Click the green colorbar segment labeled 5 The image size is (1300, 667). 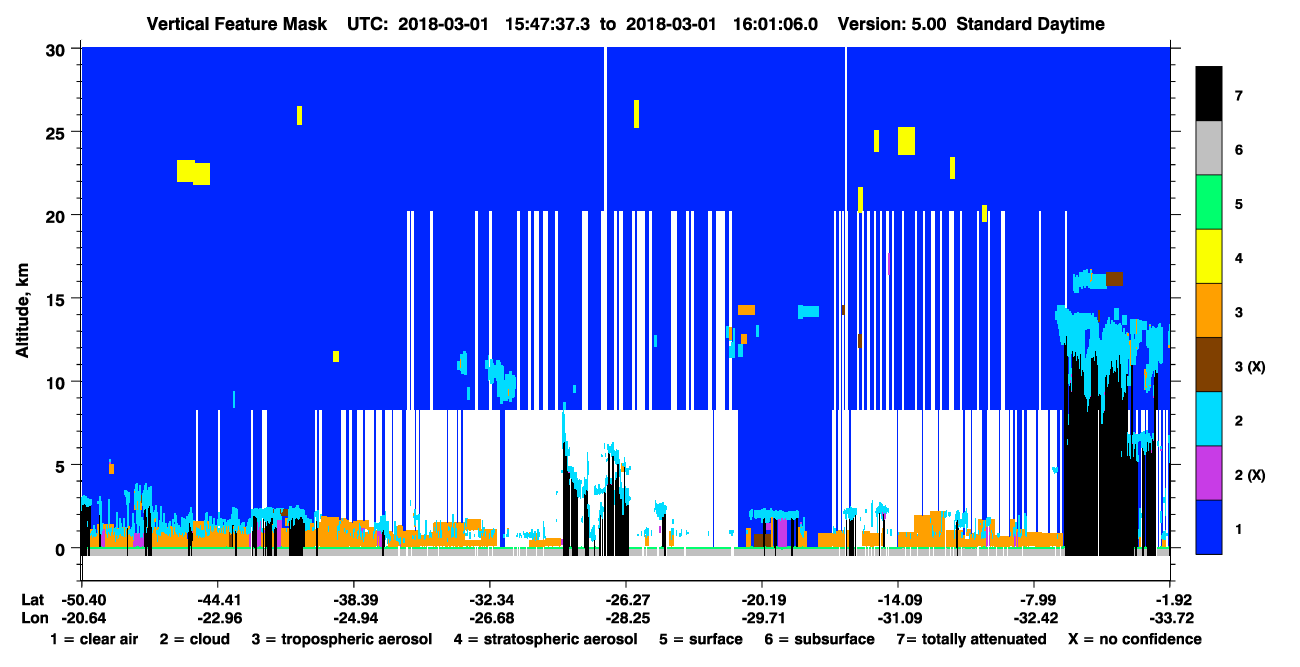point(1209,202)
